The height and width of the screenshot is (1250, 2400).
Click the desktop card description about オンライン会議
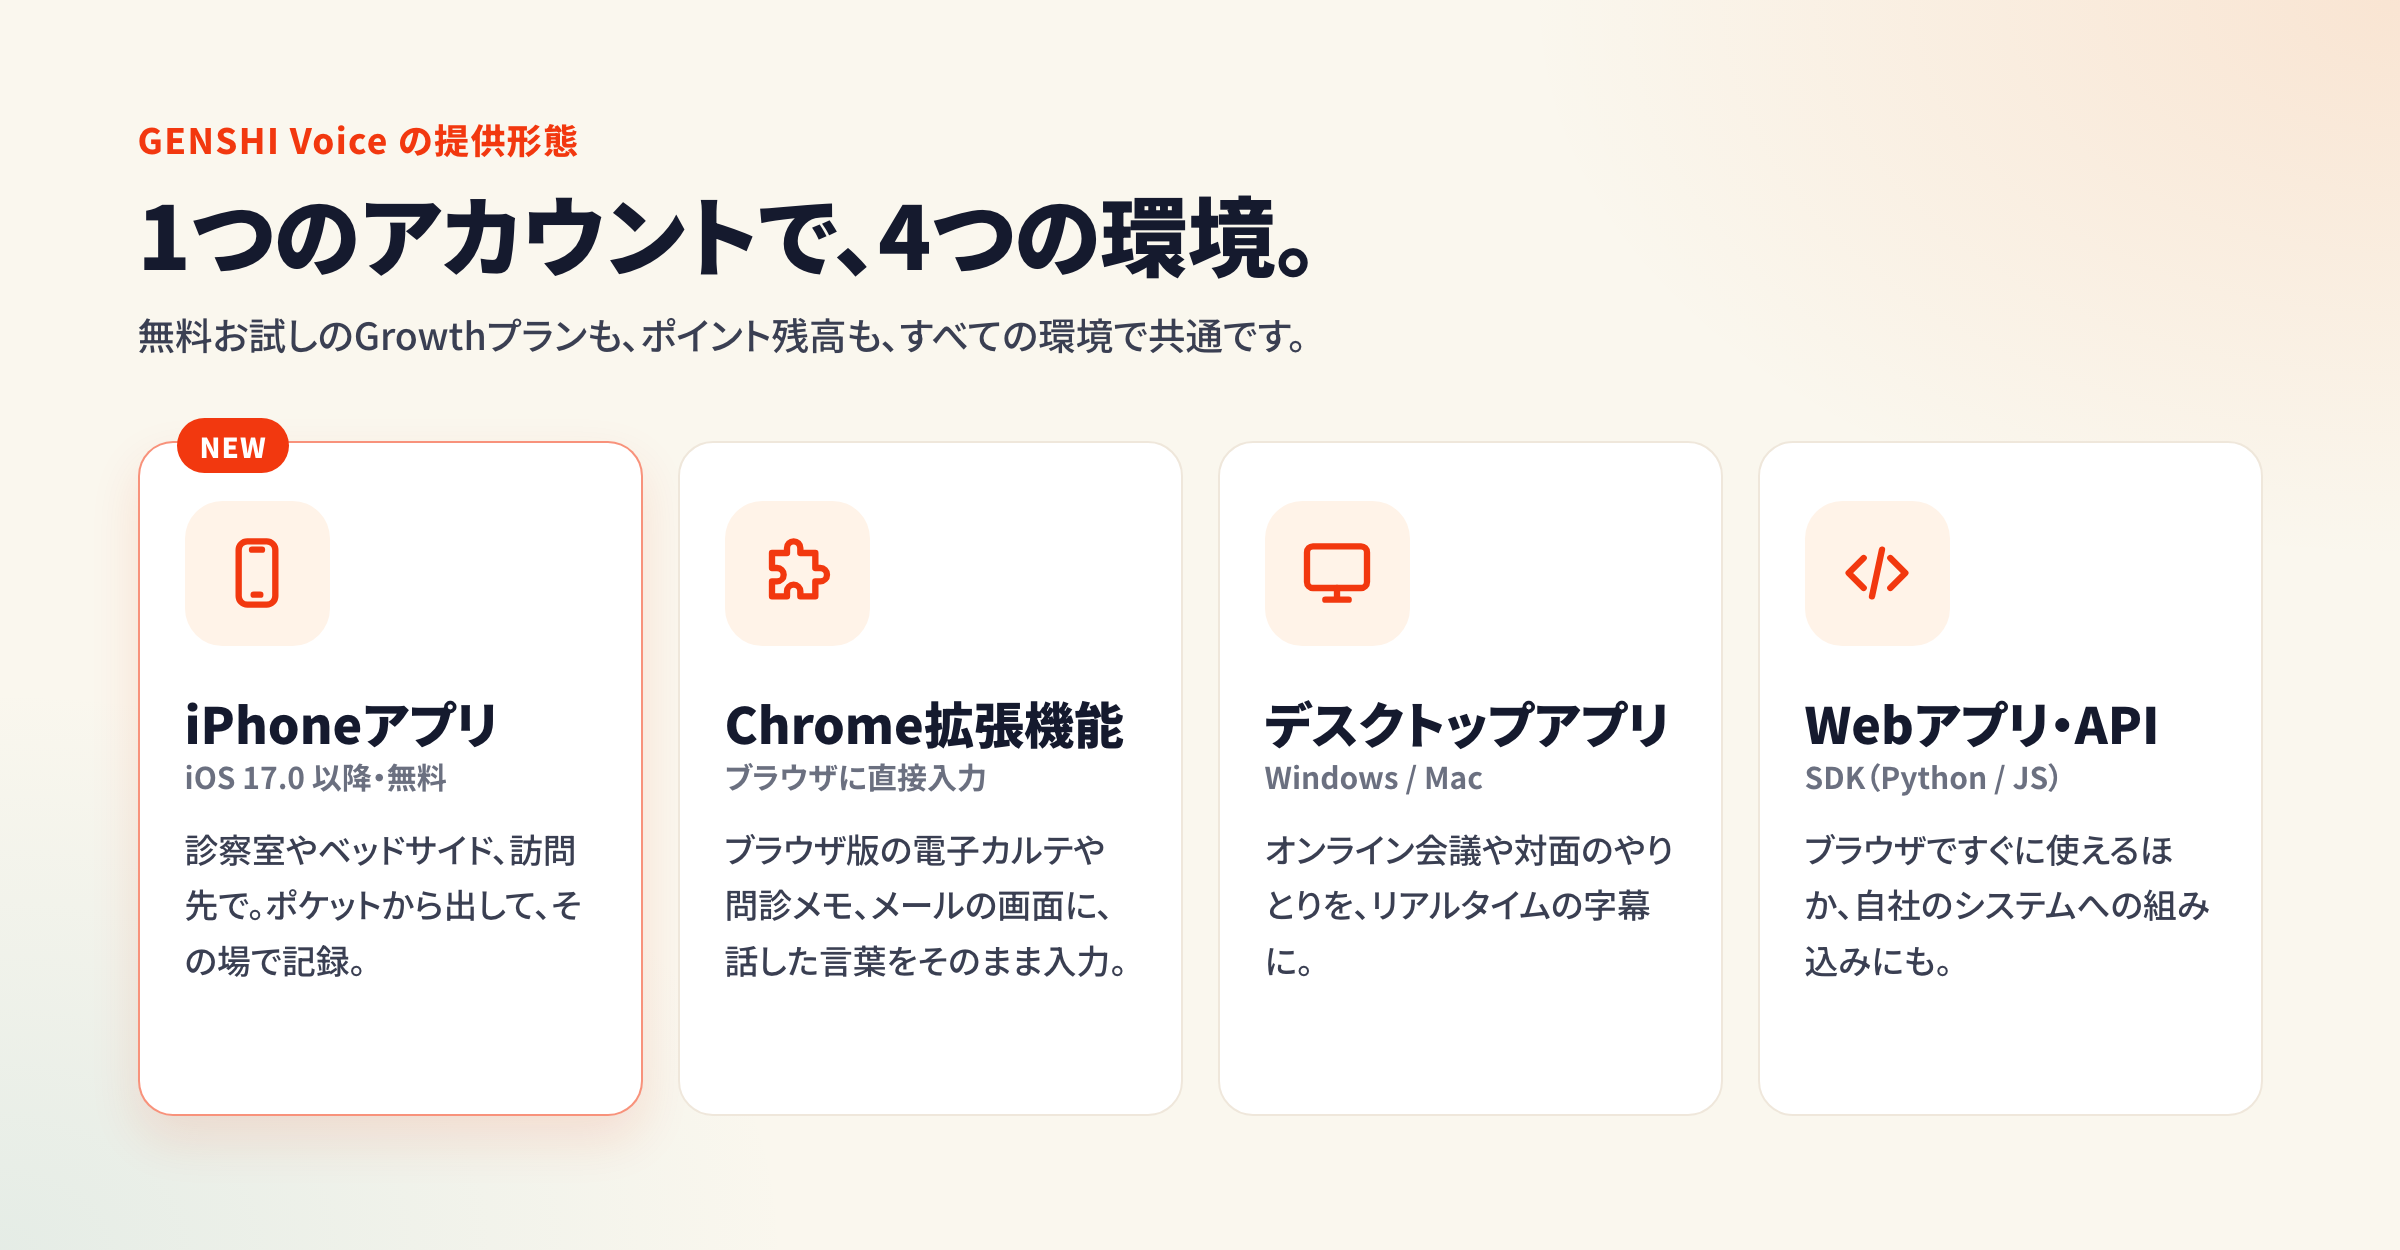[1469, 906]
